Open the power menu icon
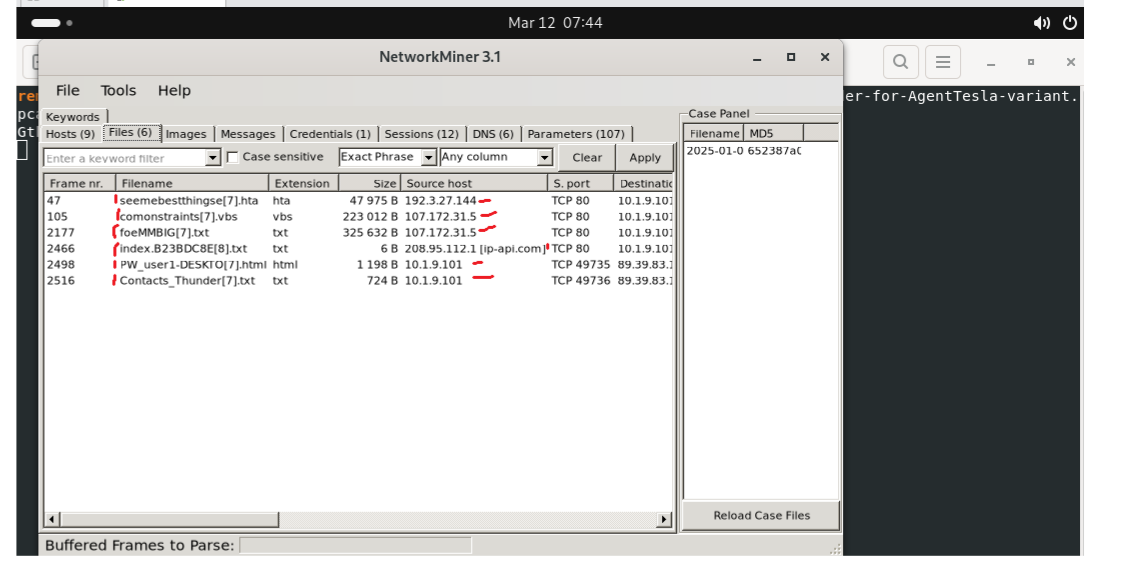Image resolution: width=1139 pixels, height=565 pixels. [x=1069, y=23]
